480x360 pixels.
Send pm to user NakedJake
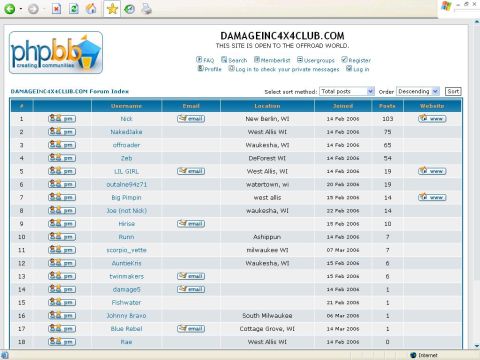(x=62, y=132)
